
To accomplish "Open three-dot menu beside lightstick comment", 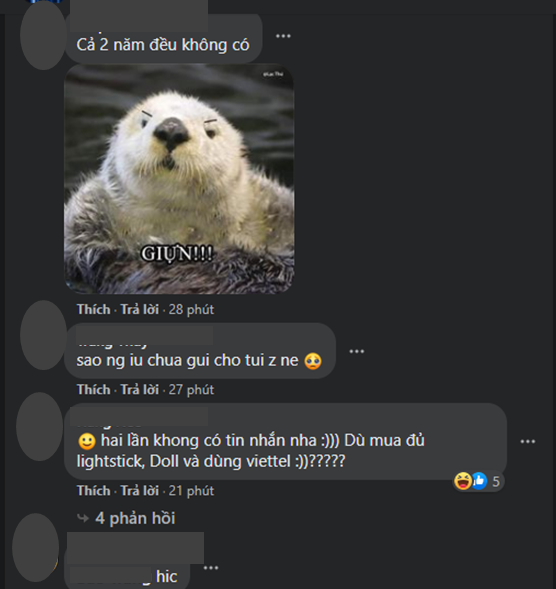I will (527, 442).
